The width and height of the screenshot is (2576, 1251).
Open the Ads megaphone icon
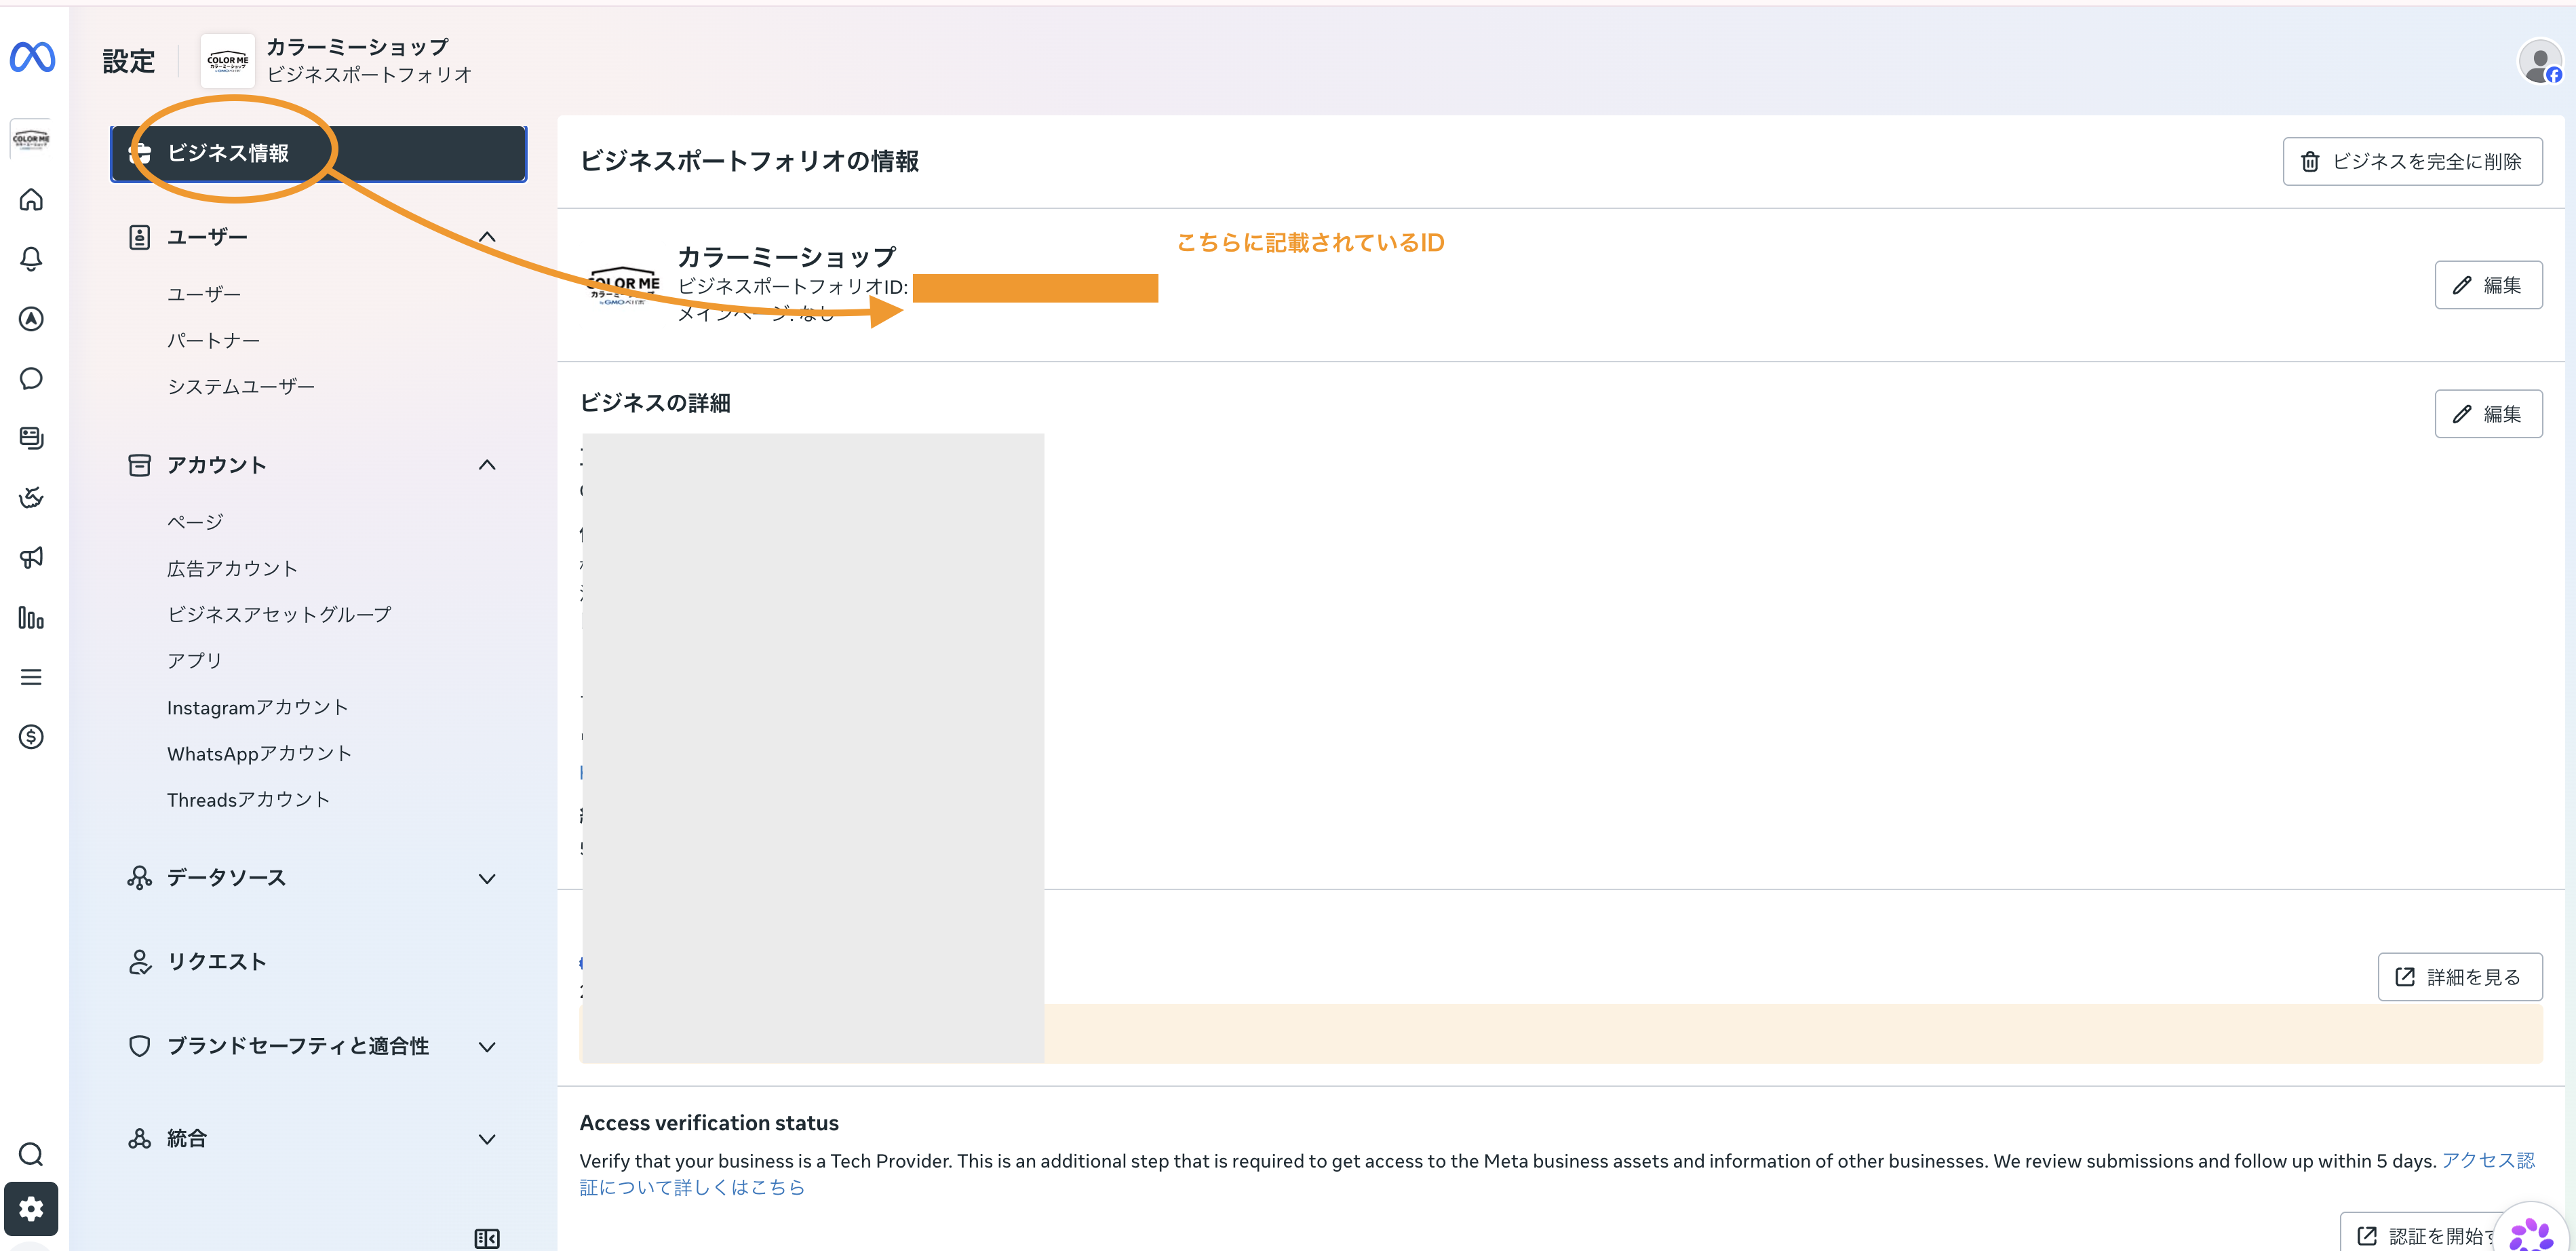(31, 557)
